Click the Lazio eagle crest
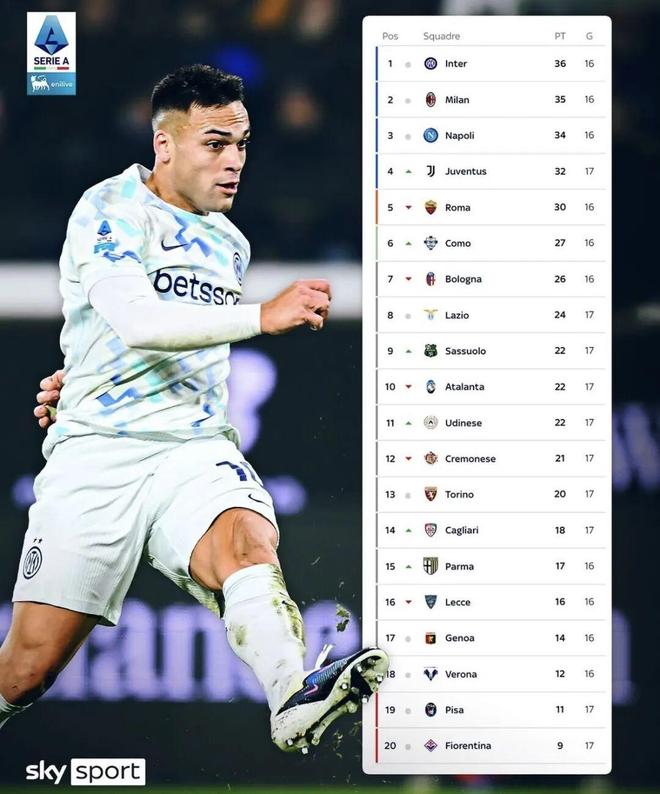Viewport: 660px width, 794px height. tap(431, 315)
